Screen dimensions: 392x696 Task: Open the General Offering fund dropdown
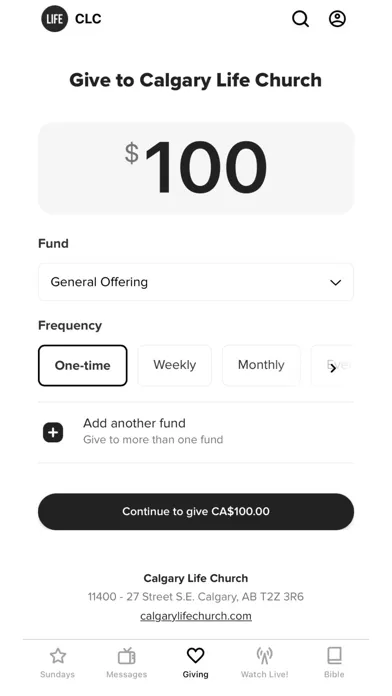pos(196,282)
